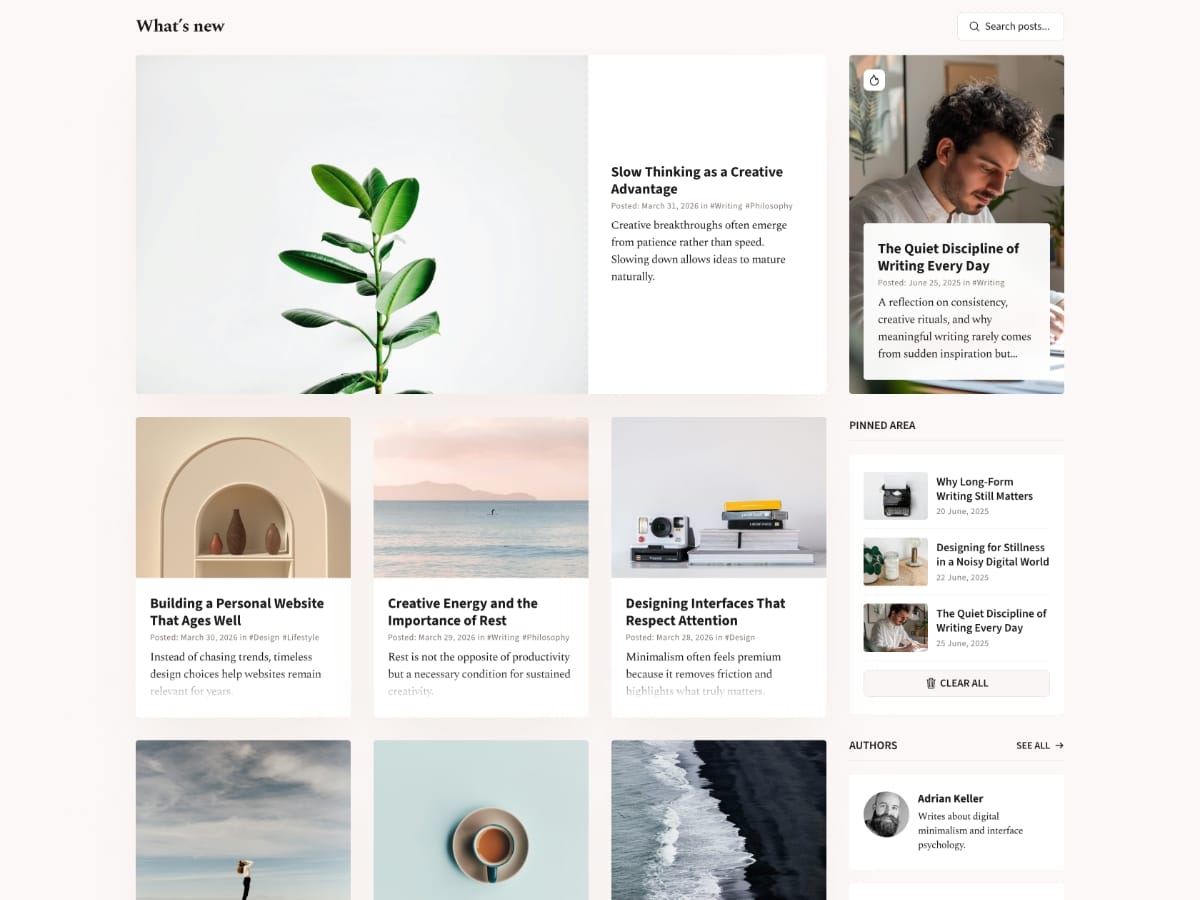Click the candle and plant pinned thumbnail
The image size is (1200, 900).
pos(896,562)
